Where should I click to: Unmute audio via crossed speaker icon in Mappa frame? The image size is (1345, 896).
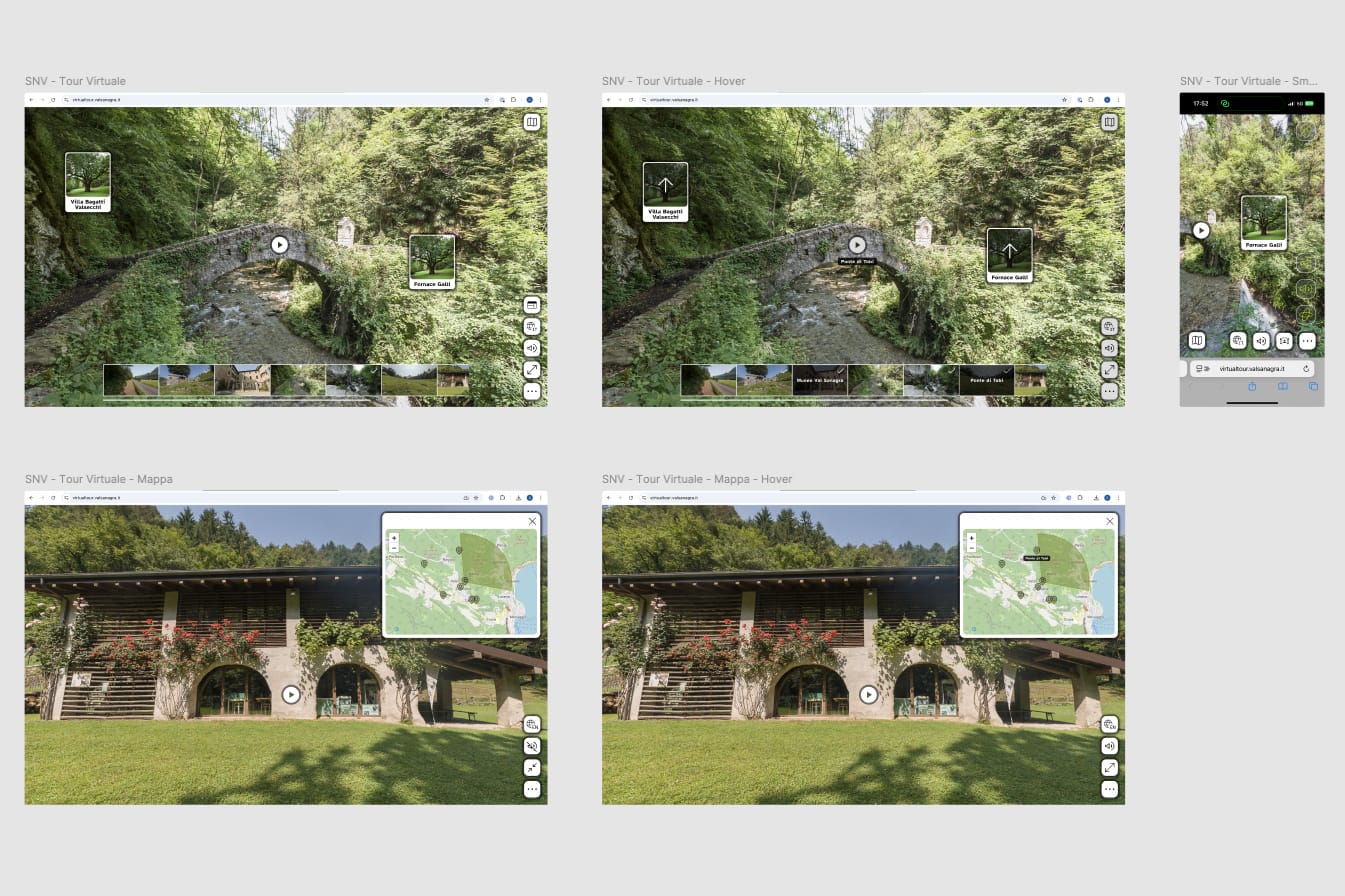point(532,746)
